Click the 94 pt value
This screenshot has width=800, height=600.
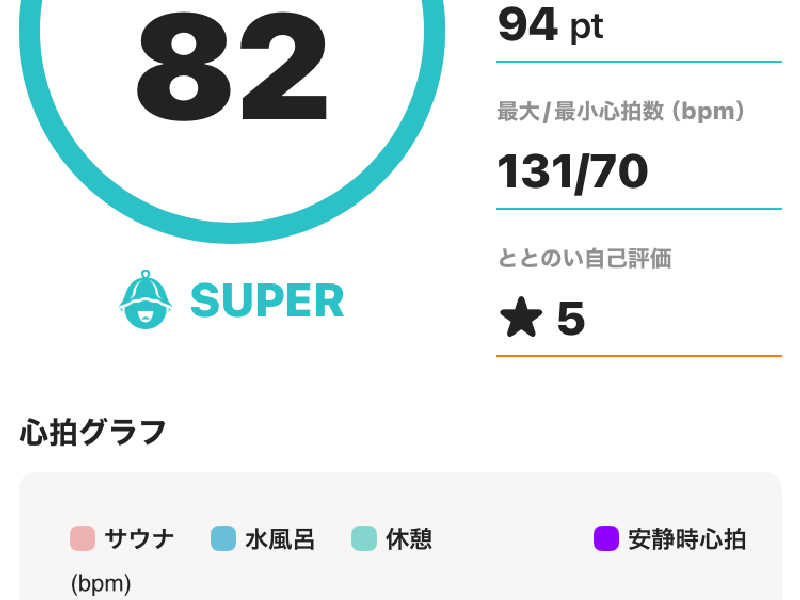[x=551, y=25]
